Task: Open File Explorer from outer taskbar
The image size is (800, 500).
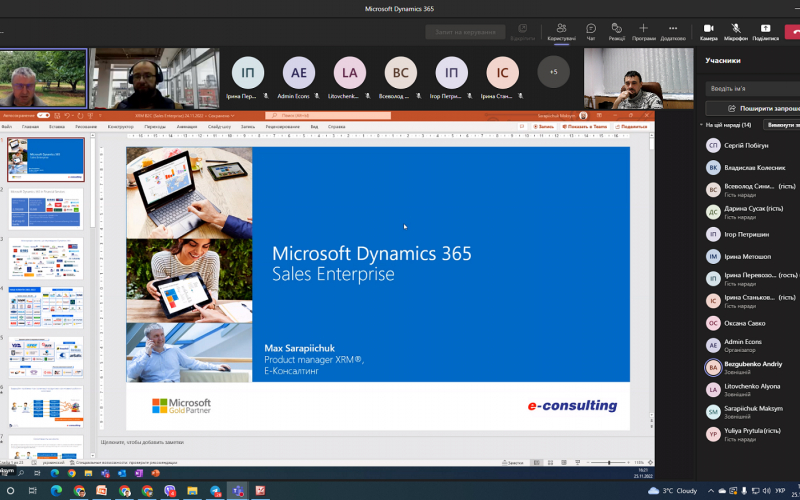Action: pyautogui.click(x=192, y=491)
